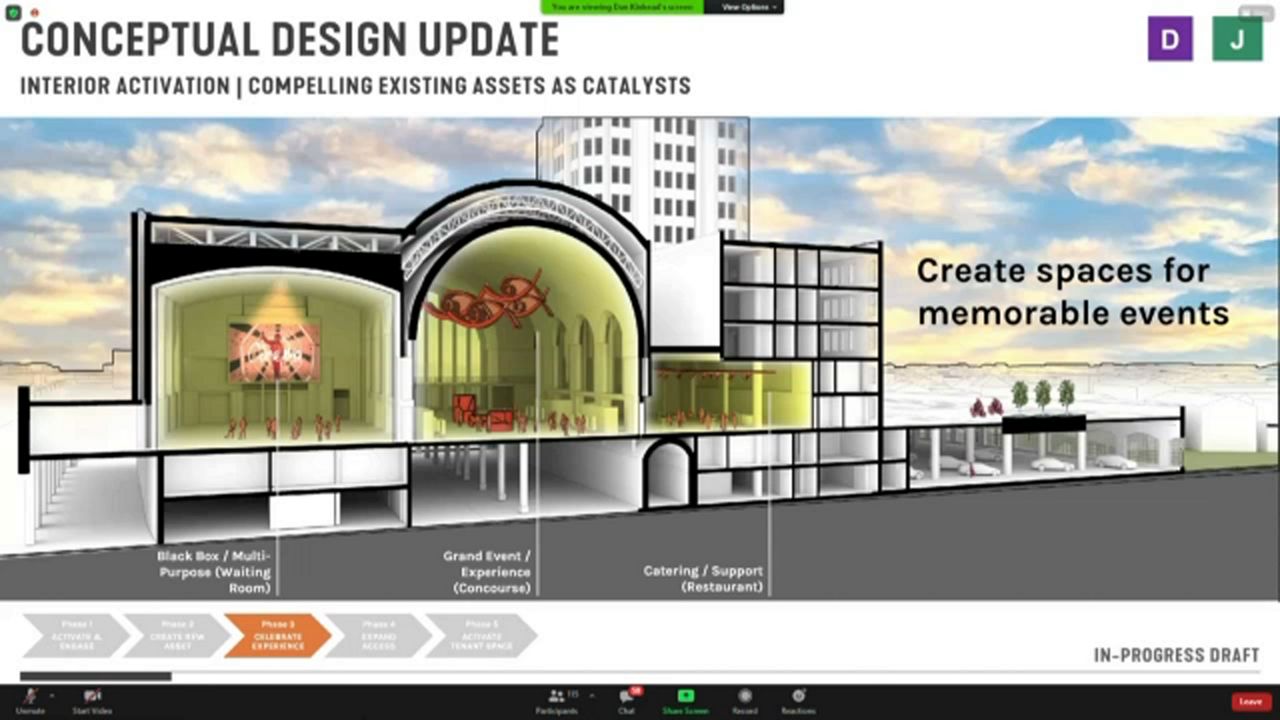The height and width of the screenshot is (720, 1280).
Task: Click the Share Screen icon
Action: coord(684,697)
